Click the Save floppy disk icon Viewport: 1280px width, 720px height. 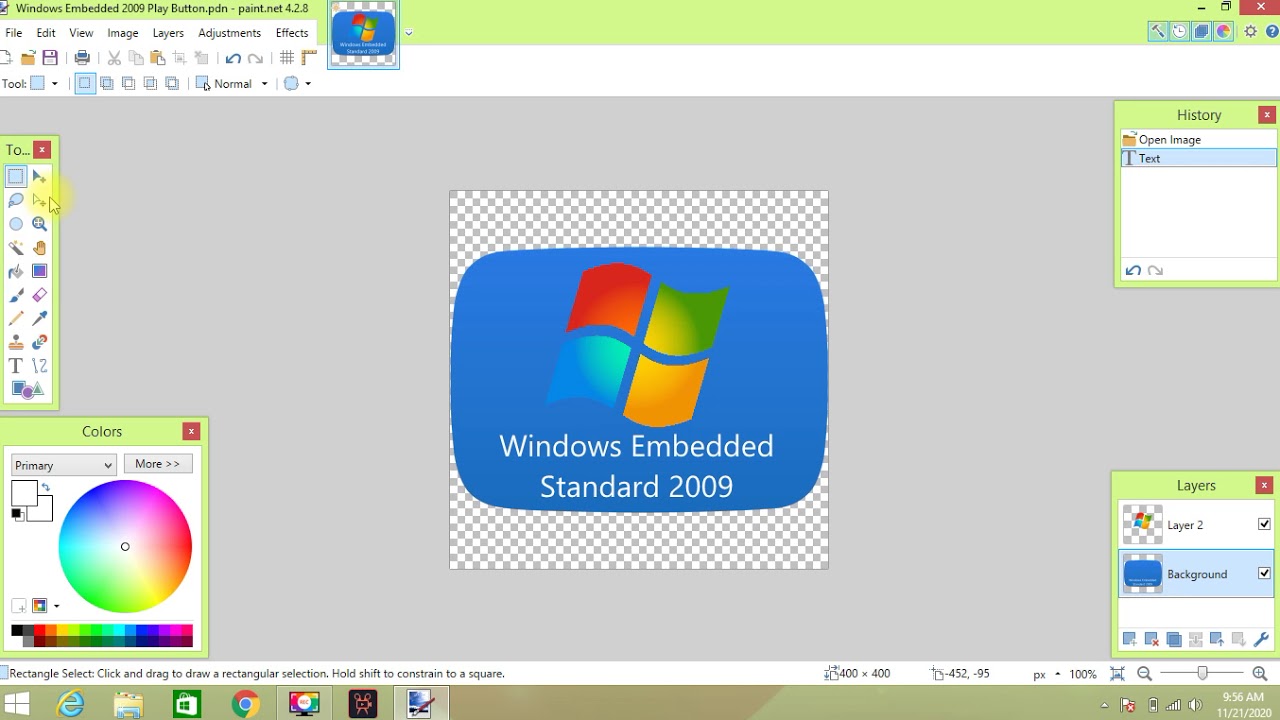pos(50,58)
